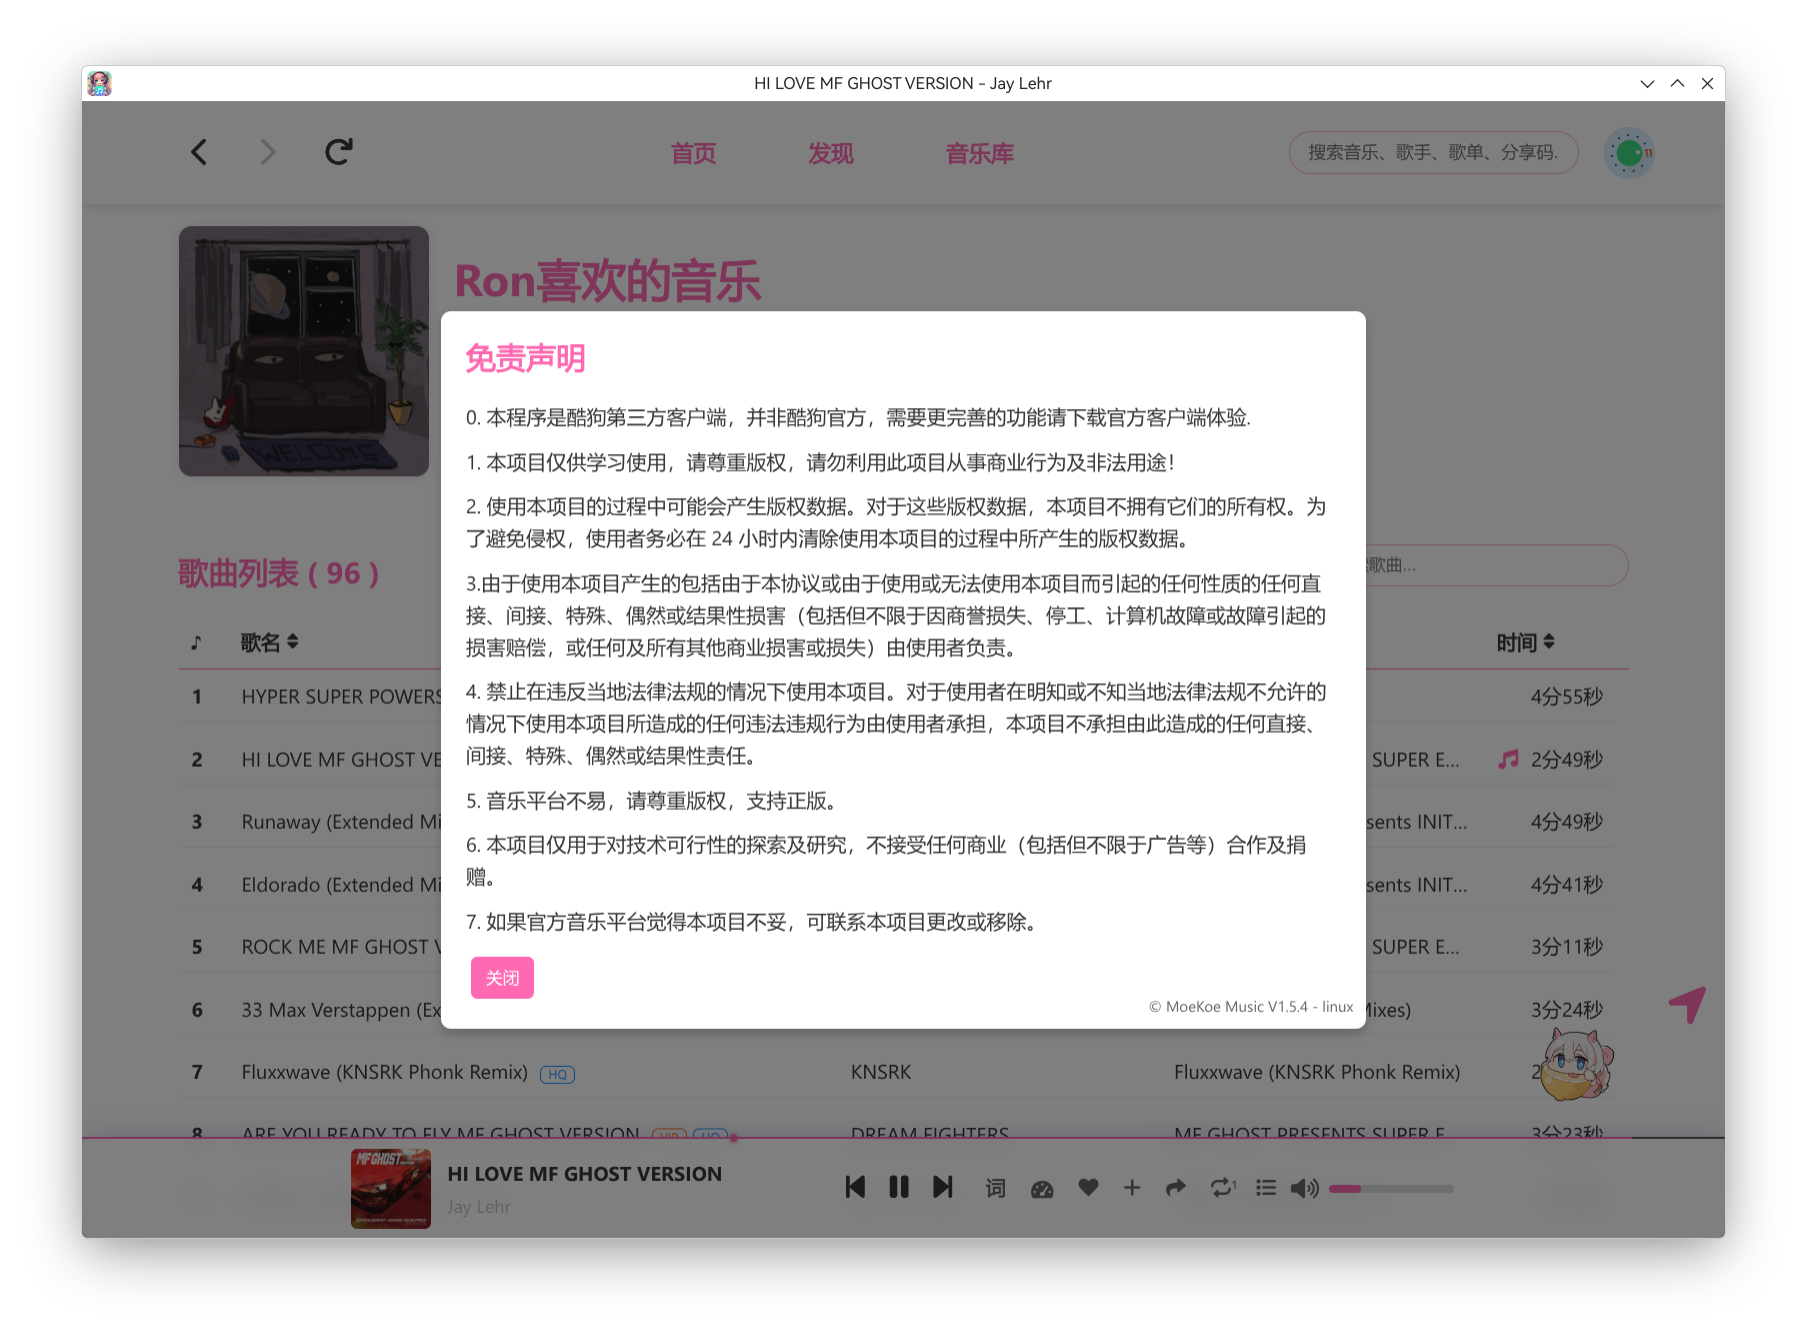This screenshot has height=1334, width=1806.
Task: Toggle repeat-one play mode
Action: [x=1223, y=1187]
